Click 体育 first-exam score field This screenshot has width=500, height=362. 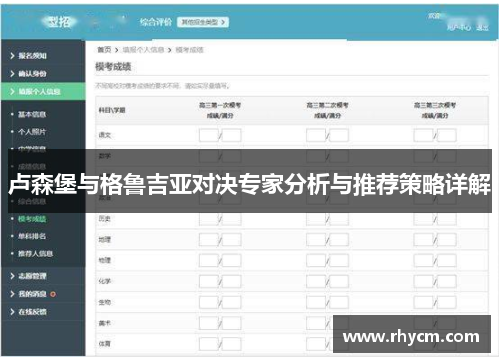(209, 344)
